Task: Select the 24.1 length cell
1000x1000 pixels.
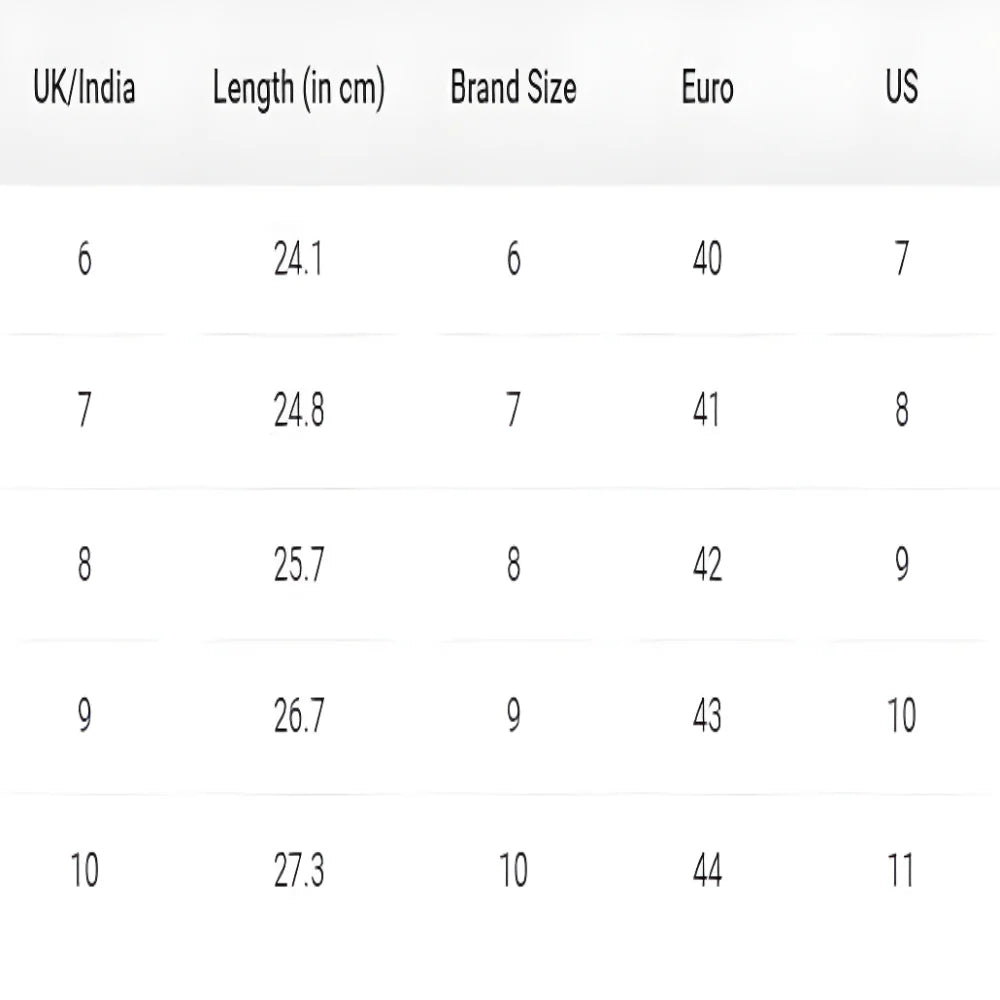Action: click(x=298, y=260)
